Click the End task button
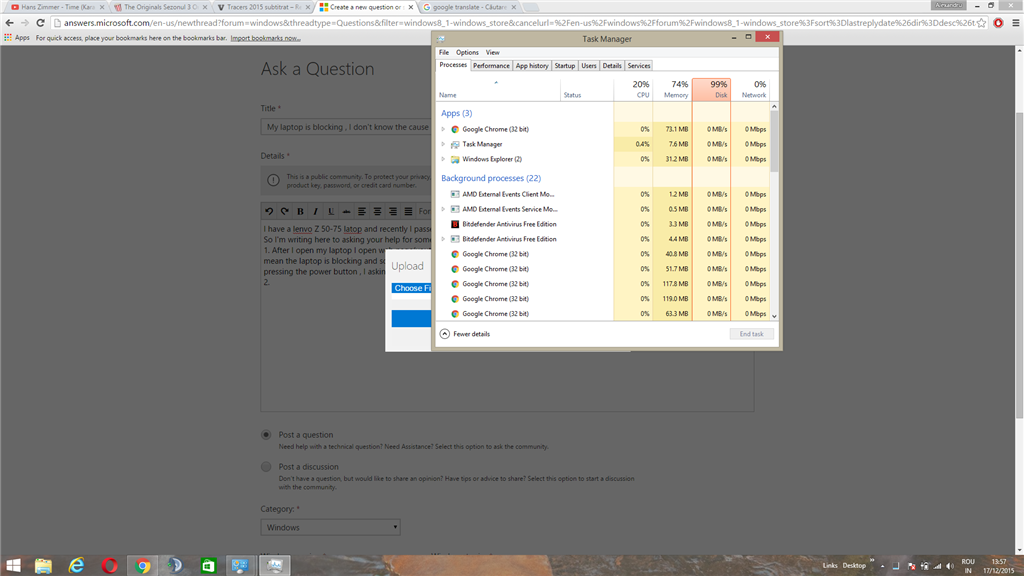 click(x=751, y=334)
